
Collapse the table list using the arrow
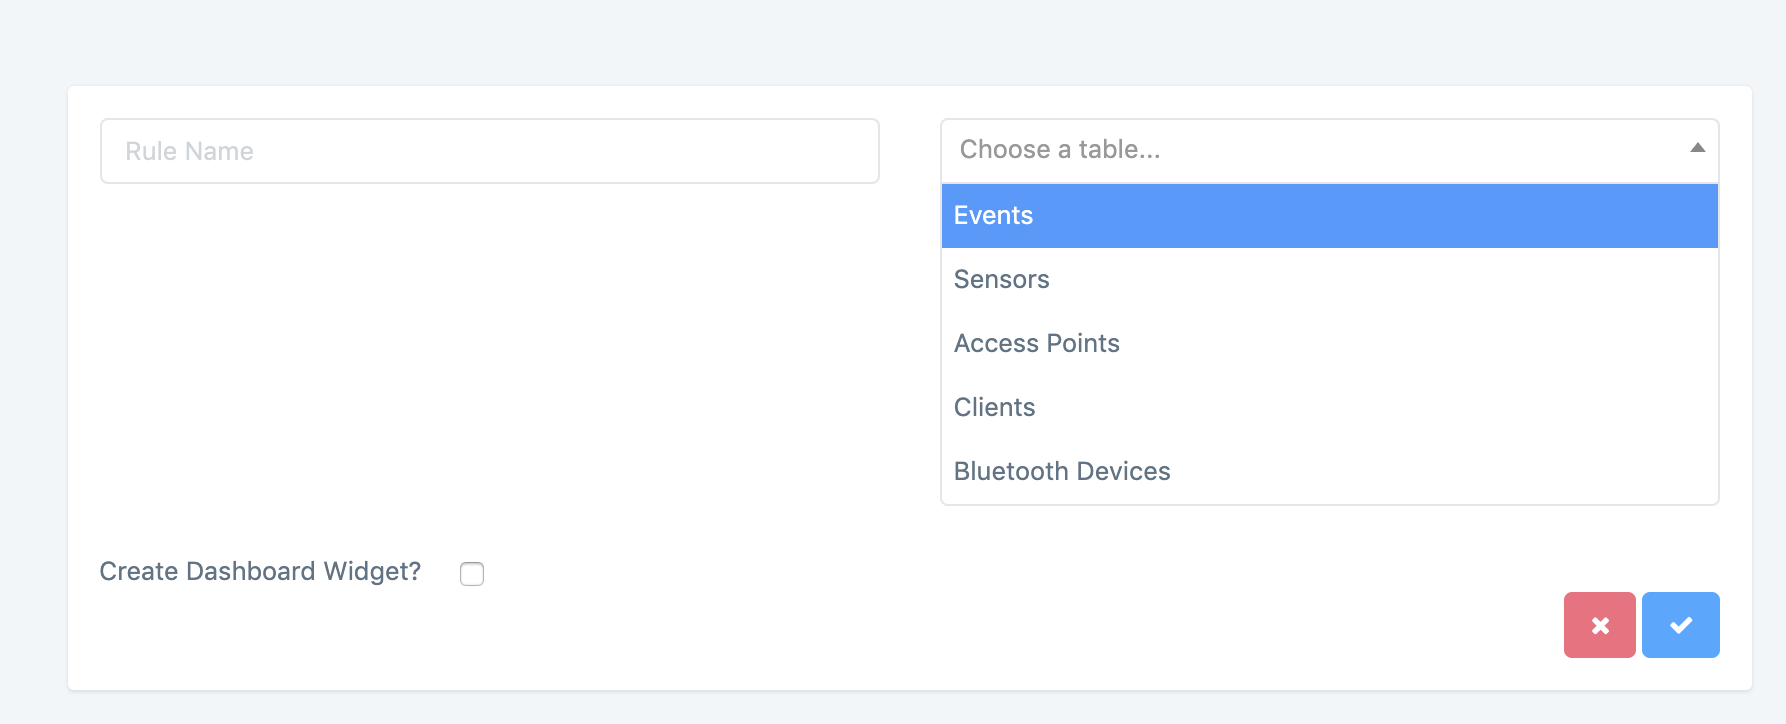coord(1697,148)
